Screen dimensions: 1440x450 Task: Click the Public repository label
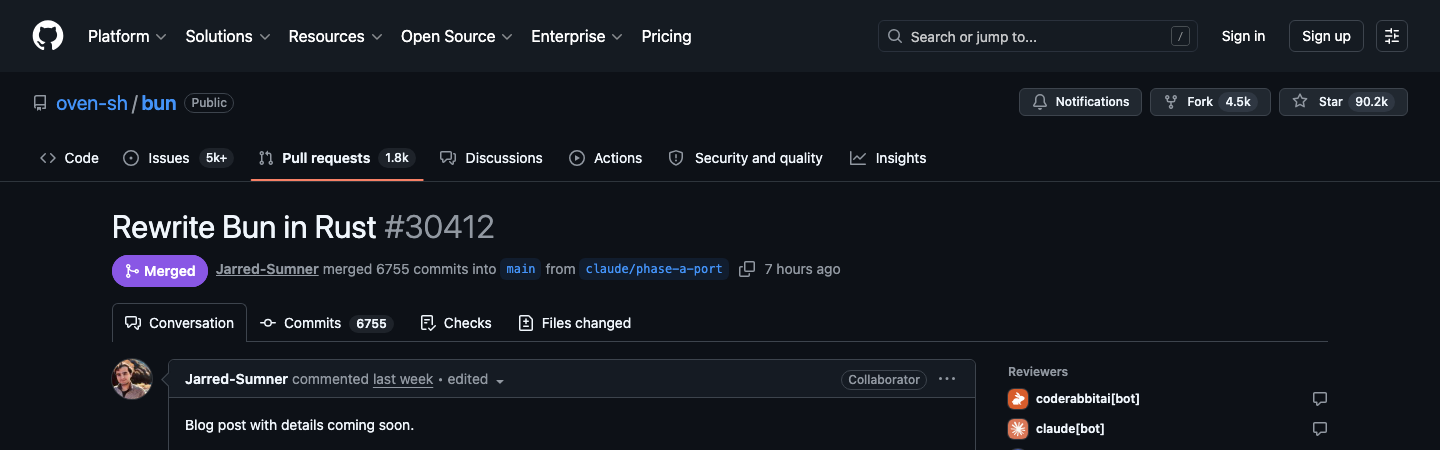pyautogui.click(x=209, y=102)
